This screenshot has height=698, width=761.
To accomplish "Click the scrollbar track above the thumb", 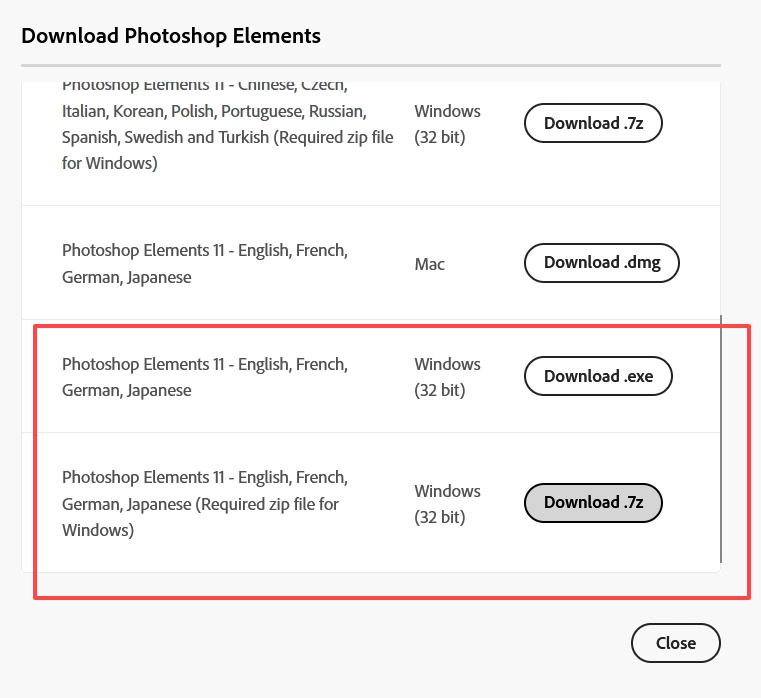I will pos(721,198).
